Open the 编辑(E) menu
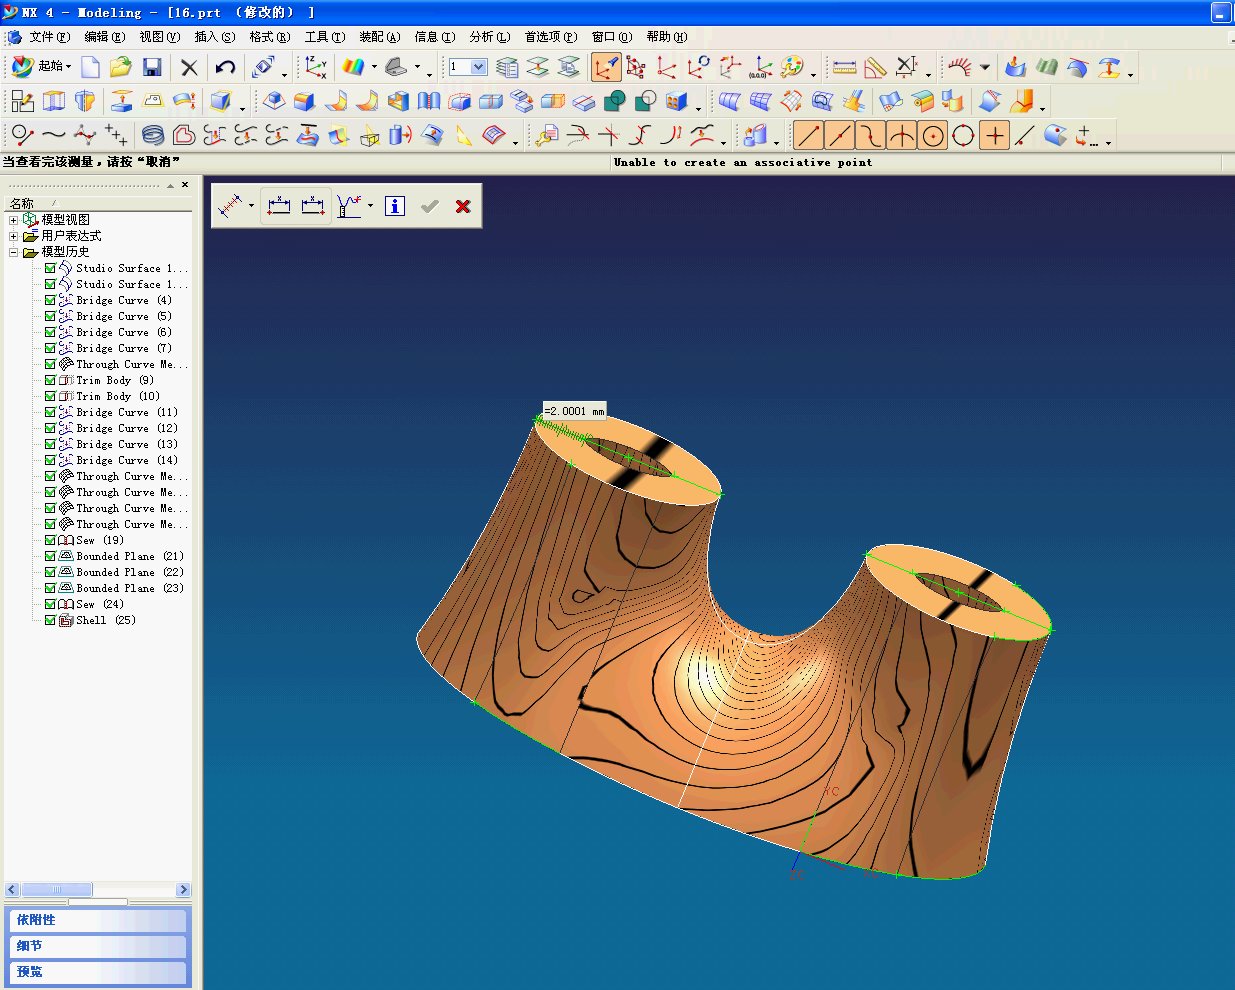This screenshot has height=990, width=1235. click(104, 37)
